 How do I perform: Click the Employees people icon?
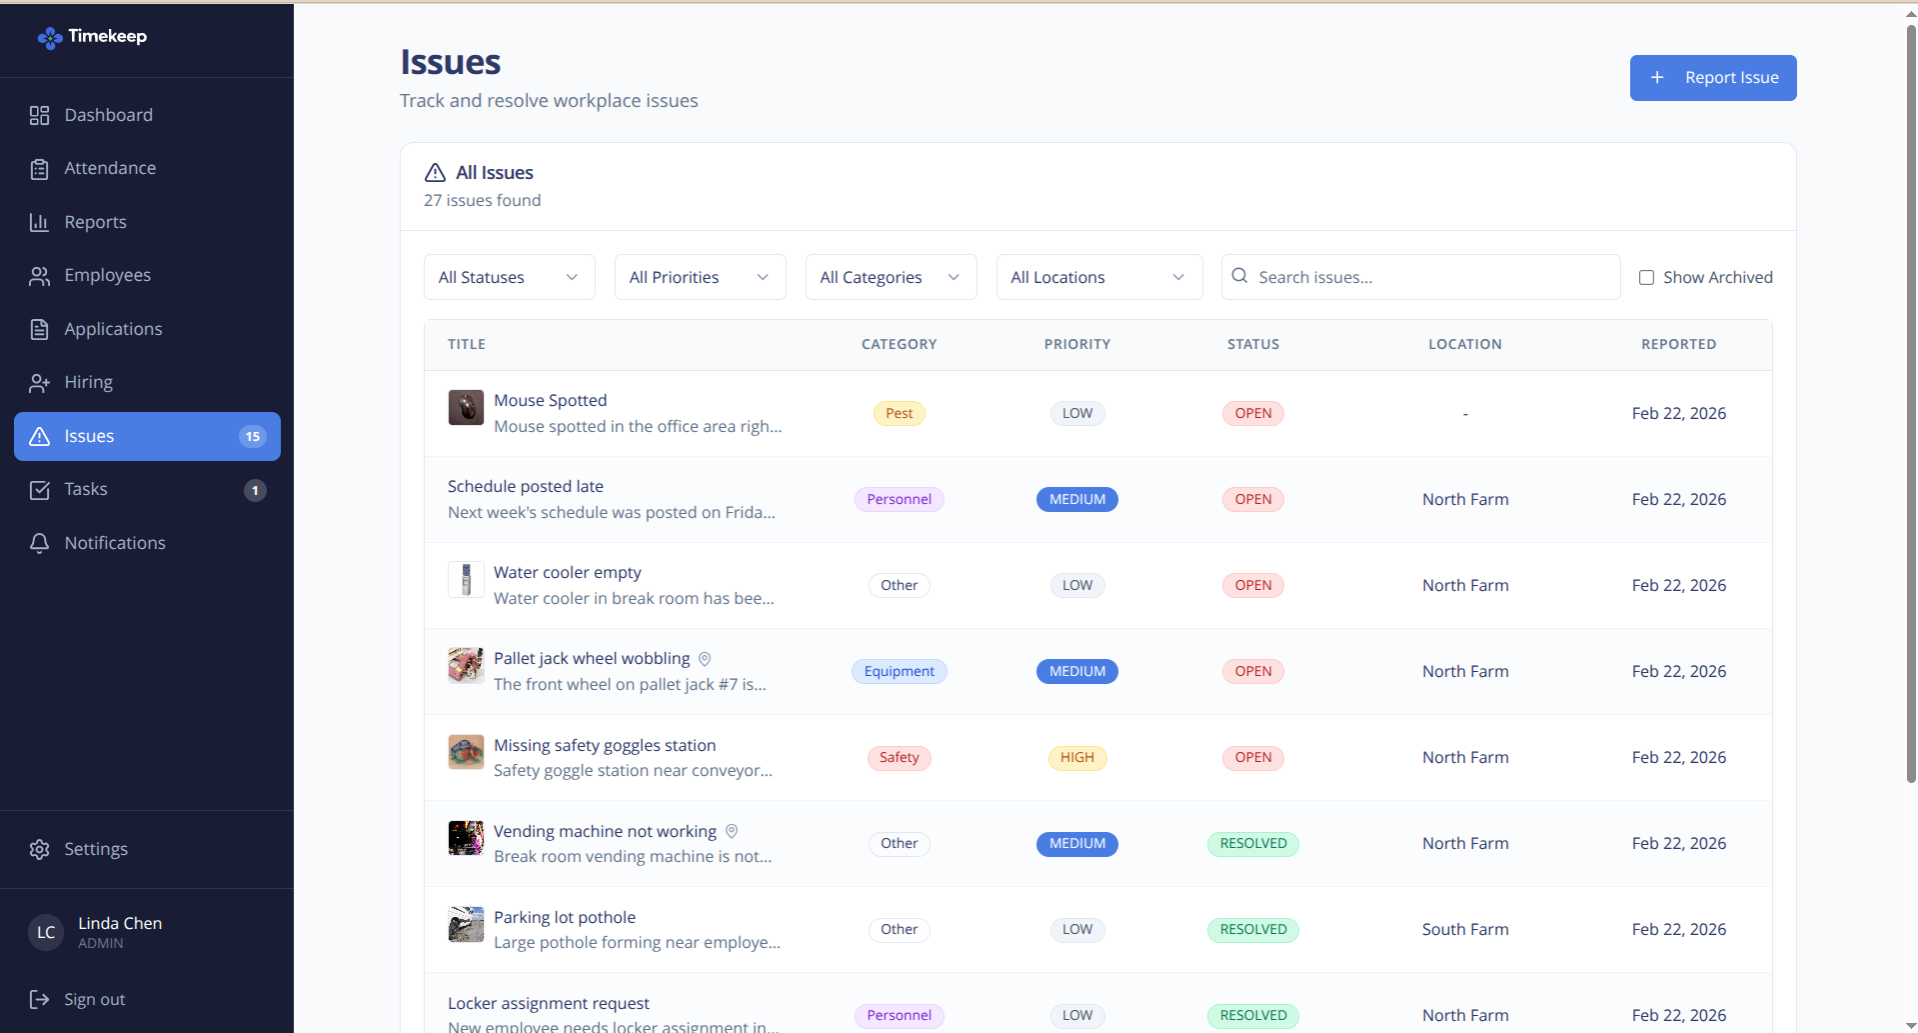39,276
